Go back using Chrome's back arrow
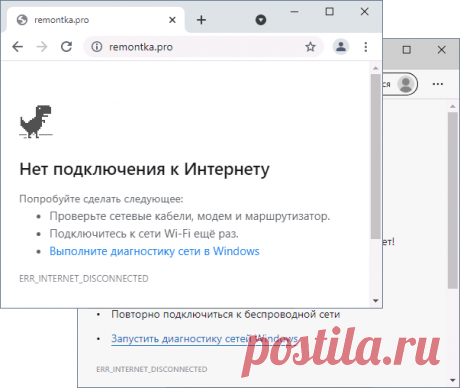 point(18,47)
